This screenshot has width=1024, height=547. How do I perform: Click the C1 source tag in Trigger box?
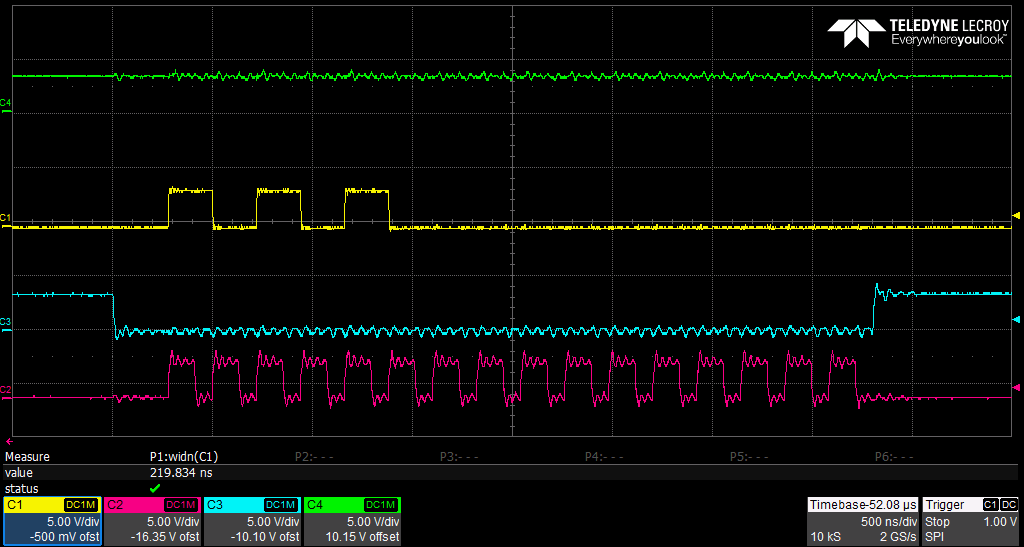pyautogui.click(x=991, y=505)
